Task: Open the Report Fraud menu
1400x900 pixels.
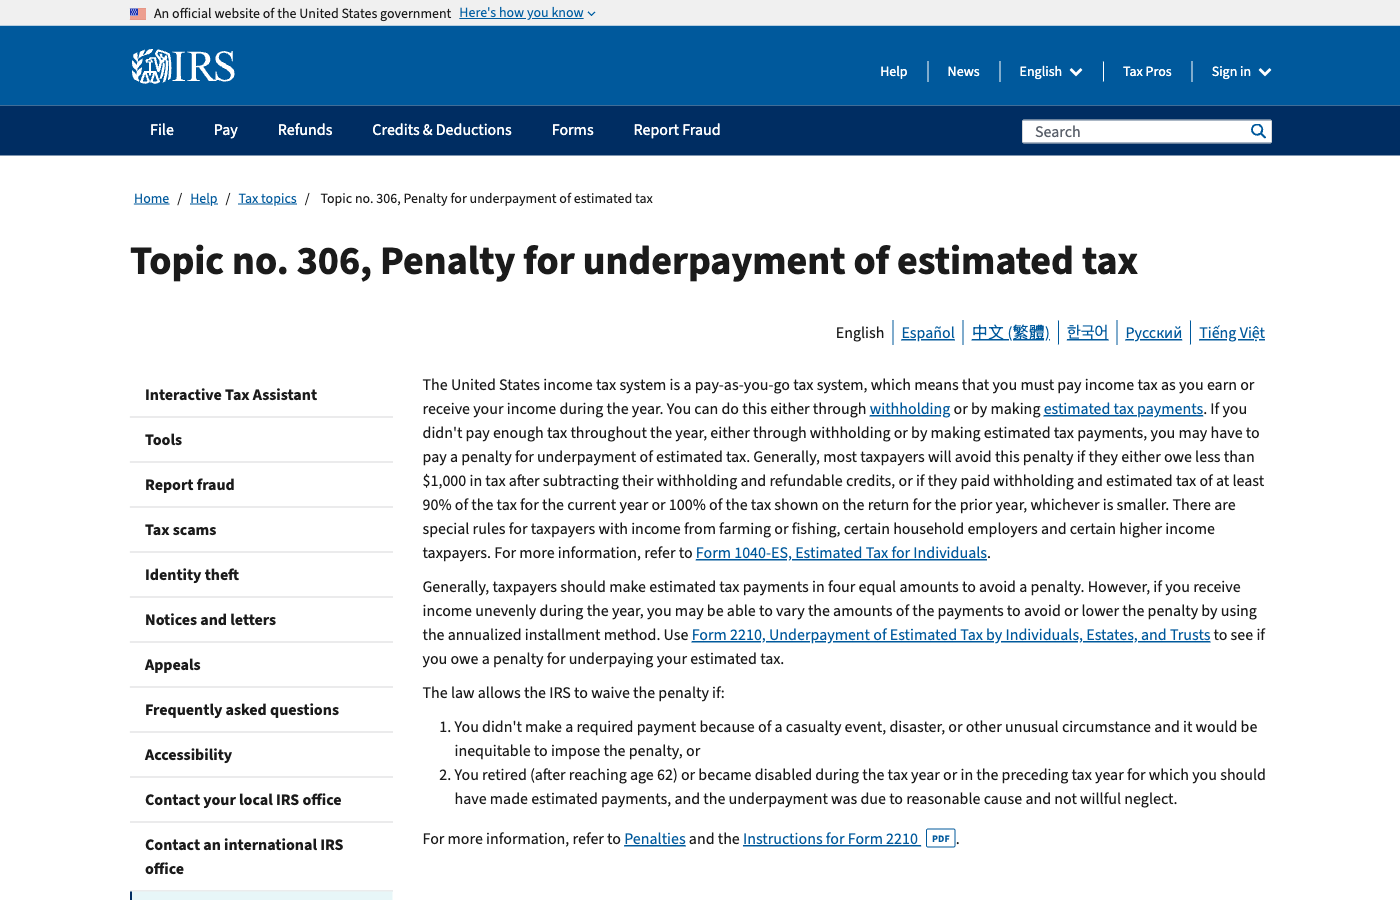Action: pyautogui.click(x=677, y=130)
